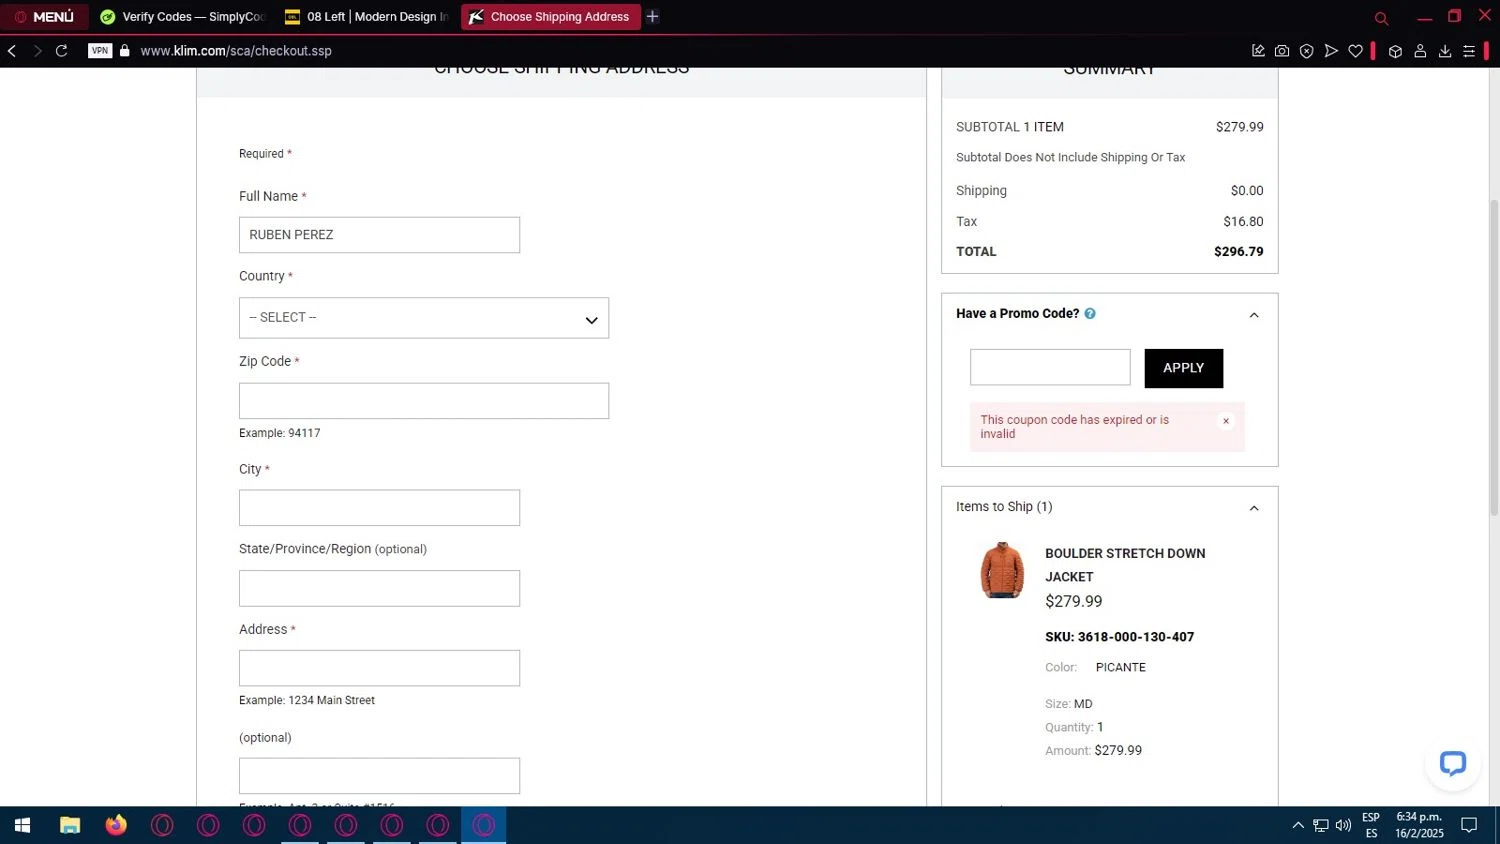The height and width of the screenshot is (844, 1500).
Task: Click the APPLY promo code button
Action: pos(1184,368)
